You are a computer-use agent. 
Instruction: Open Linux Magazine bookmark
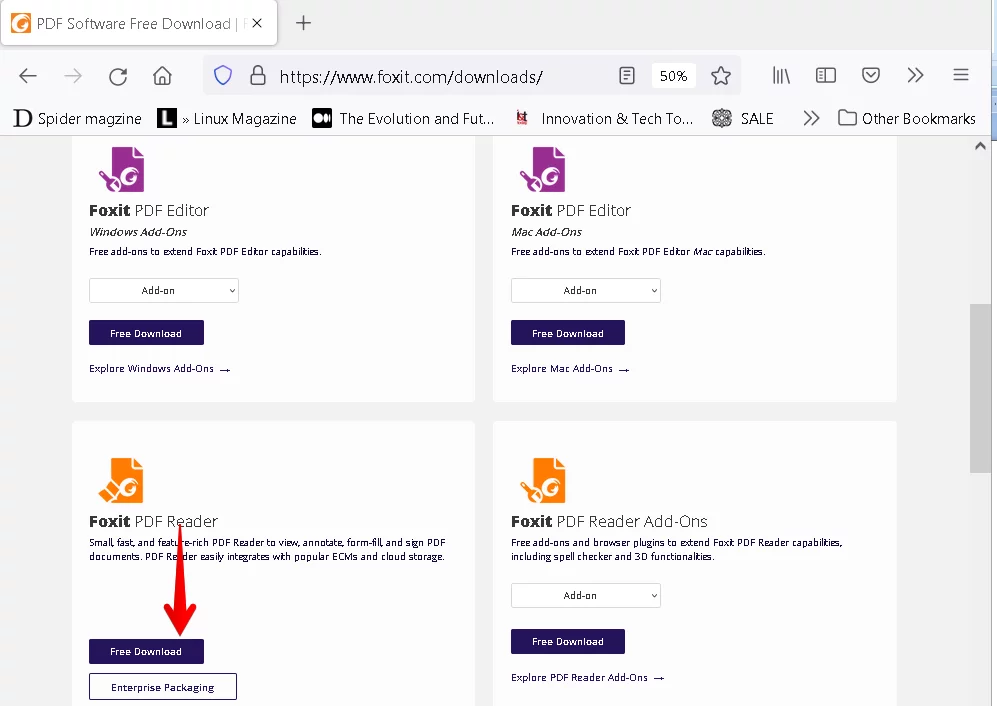[x=227, y=118]
